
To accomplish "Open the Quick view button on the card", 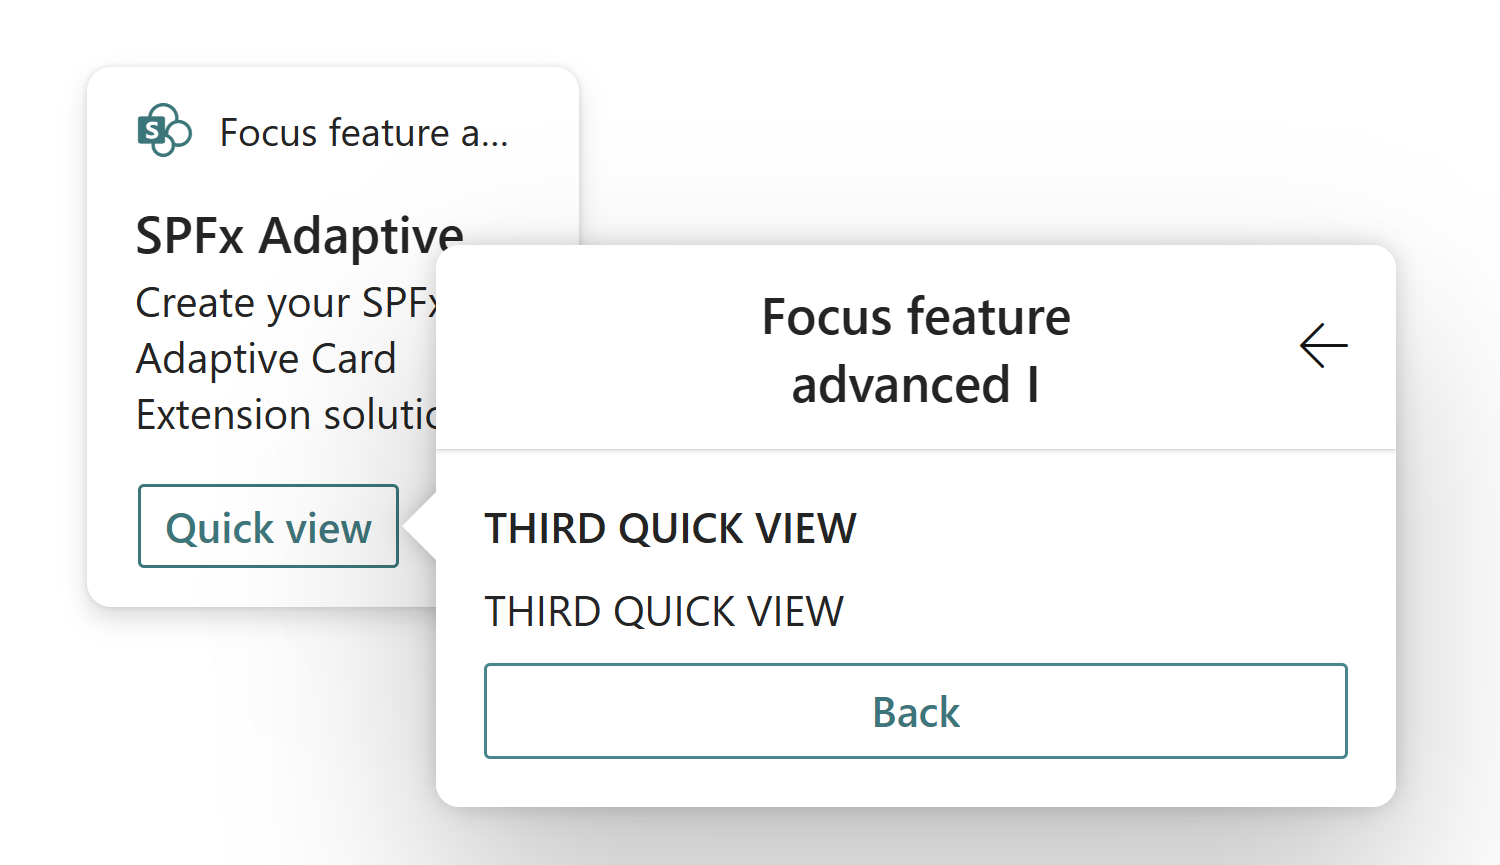I will point(268,526).
